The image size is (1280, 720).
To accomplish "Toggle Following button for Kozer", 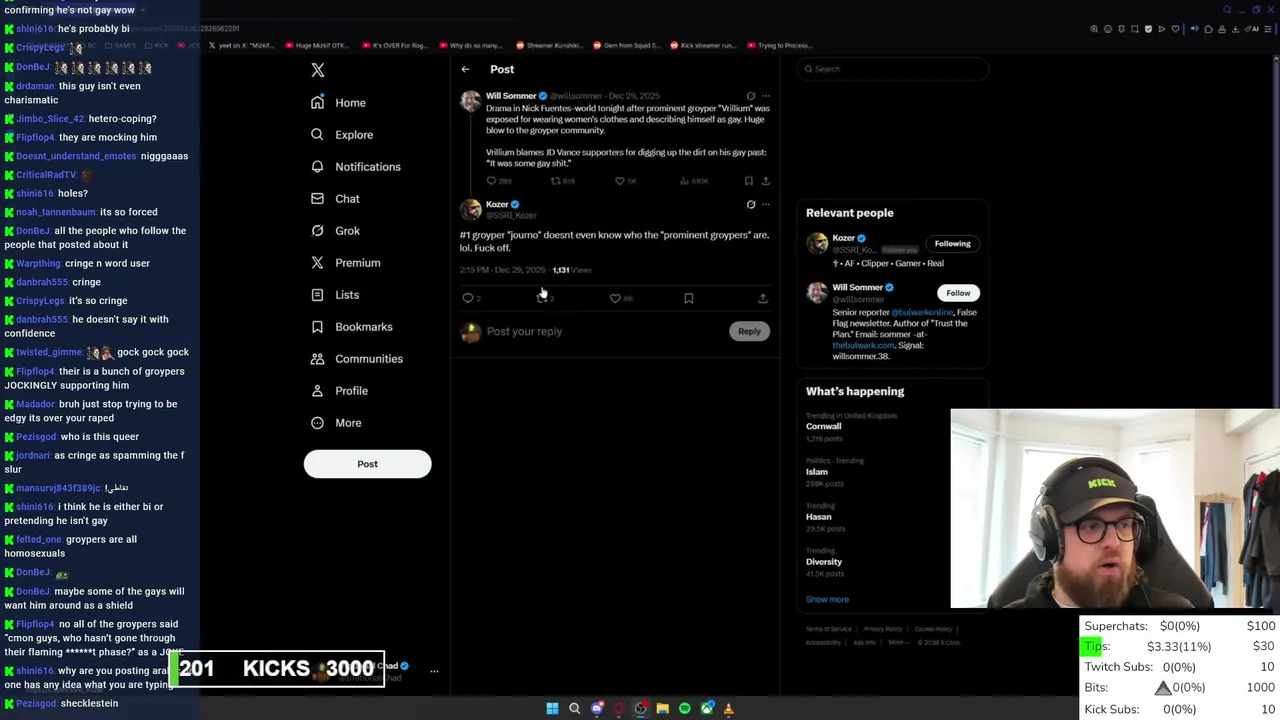I will coord(952,243).
